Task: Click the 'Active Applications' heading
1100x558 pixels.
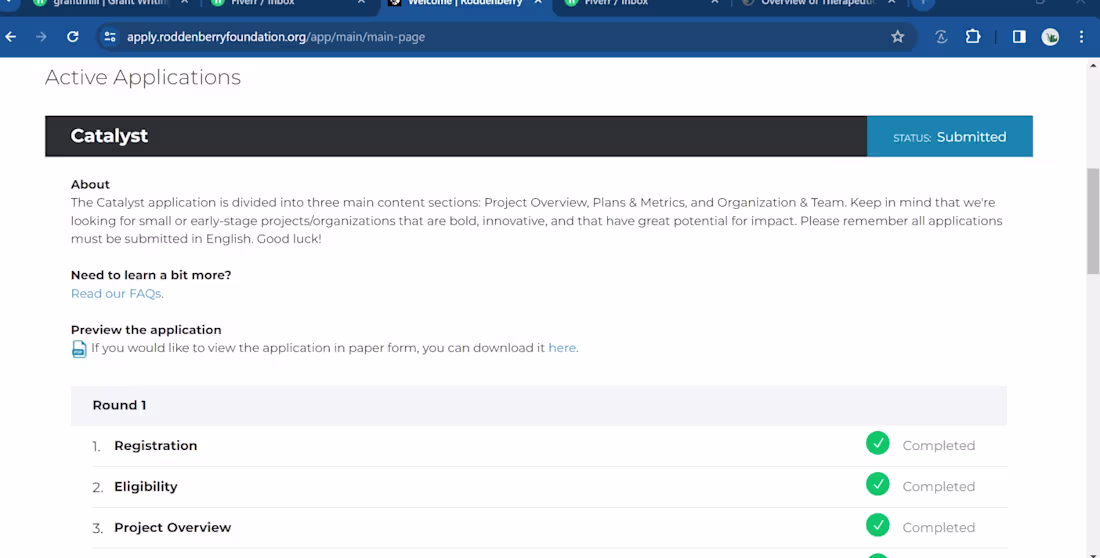Action: point(142,77)
